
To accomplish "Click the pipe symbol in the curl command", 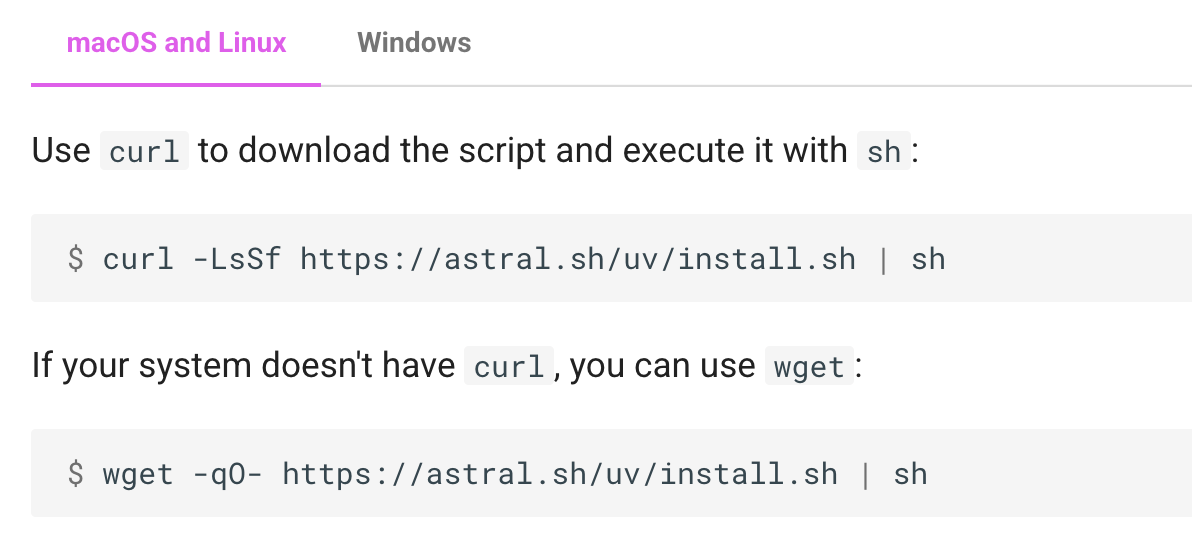I will coord(883,259).
